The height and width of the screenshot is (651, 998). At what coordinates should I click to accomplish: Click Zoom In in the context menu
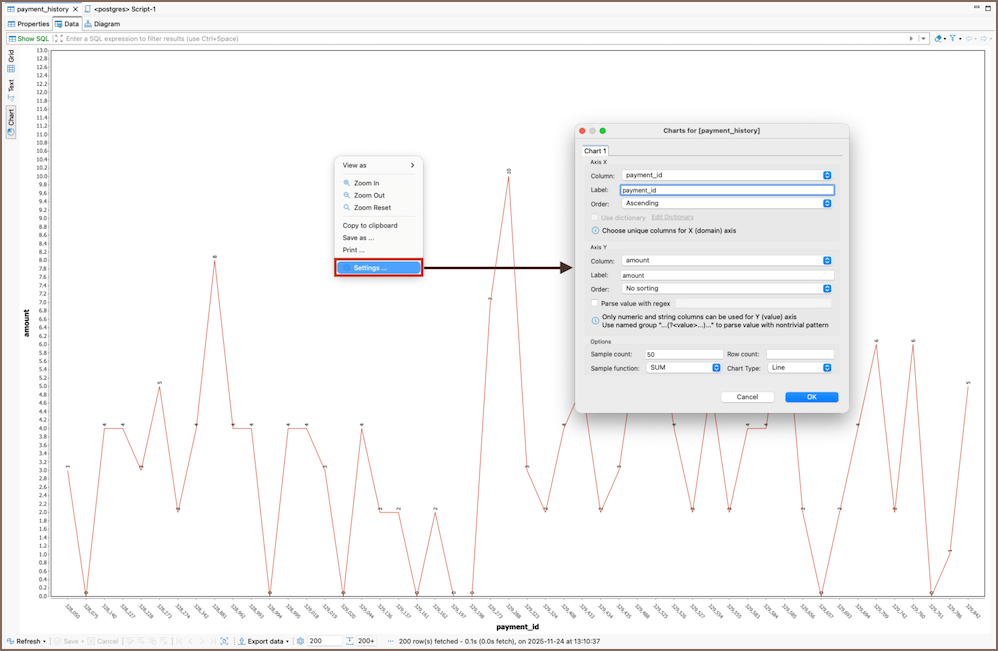[x=366, y=183]
